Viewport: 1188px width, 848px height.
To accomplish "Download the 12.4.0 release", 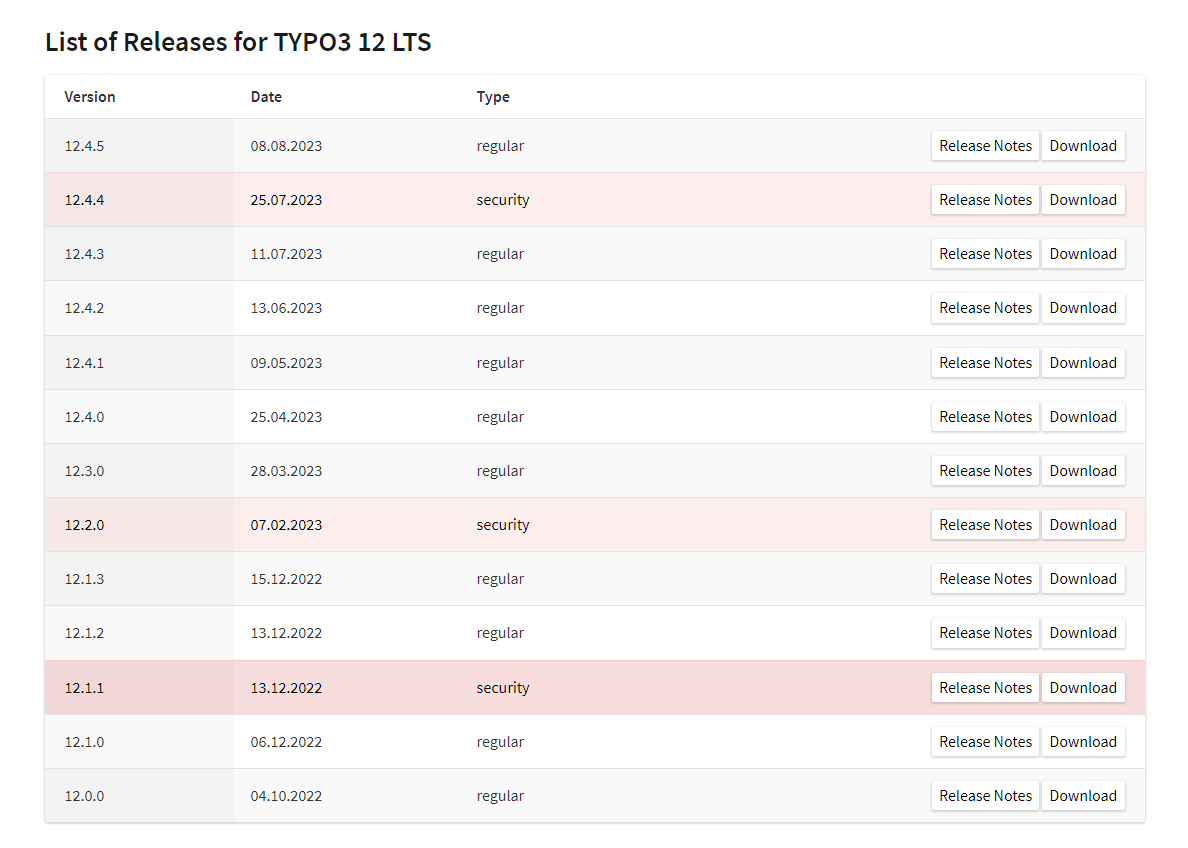I will (x=1083, y=417).
